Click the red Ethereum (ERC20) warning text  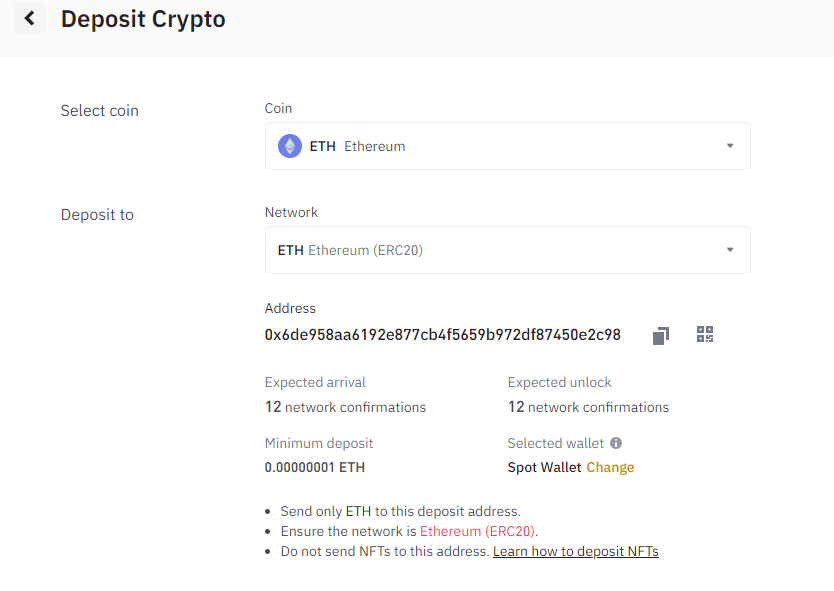coord(477,531)
